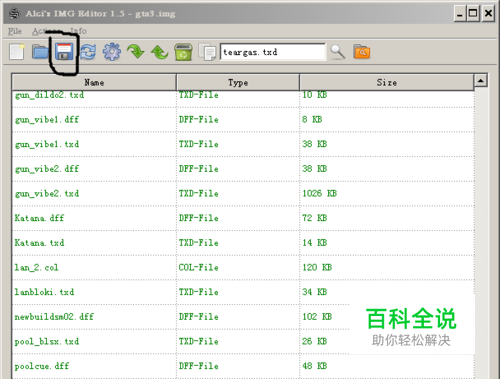This screenshot has width=500, height=379.
Task: Open an archive with the folder icon
Action: tap(40, 52)
